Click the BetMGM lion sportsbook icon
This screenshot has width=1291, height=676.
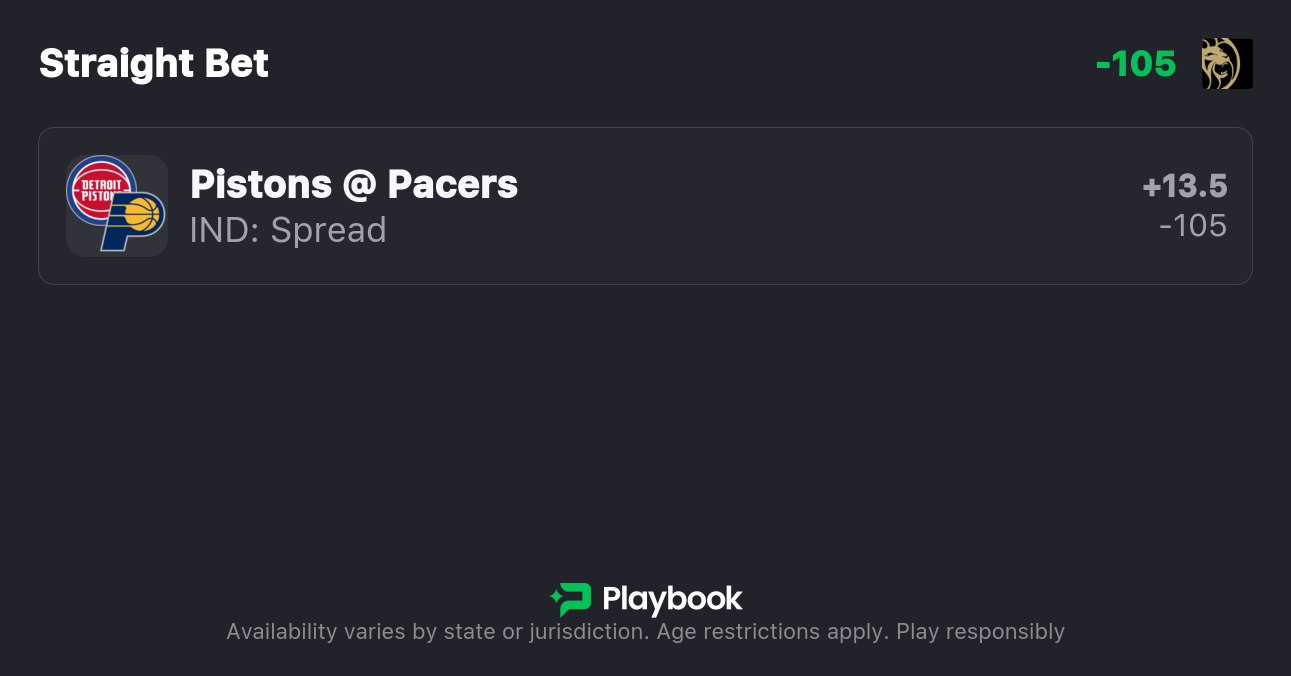coord(1227,64)
